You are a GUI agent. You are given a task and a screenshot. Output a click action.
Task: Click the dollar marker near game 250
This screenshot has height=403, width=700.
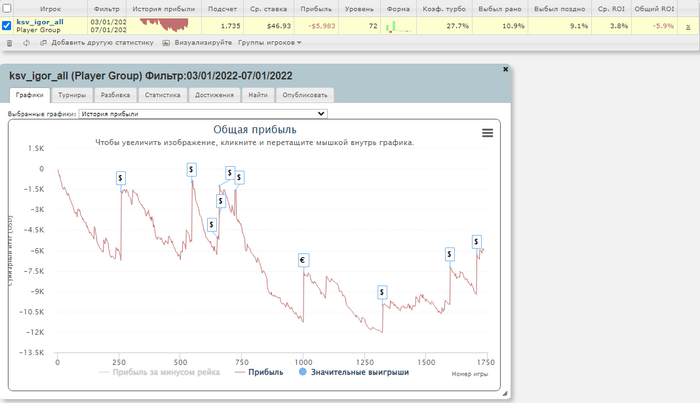point(121,178)
